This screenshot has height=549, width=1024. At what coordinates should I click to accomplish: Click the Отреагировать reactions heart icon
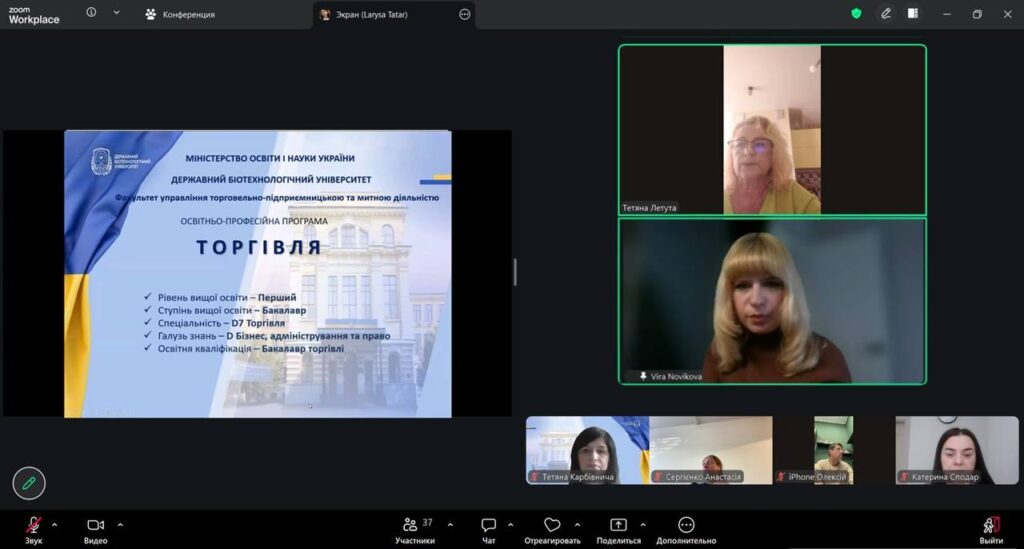pyautogui.click(x=552, y=525)
